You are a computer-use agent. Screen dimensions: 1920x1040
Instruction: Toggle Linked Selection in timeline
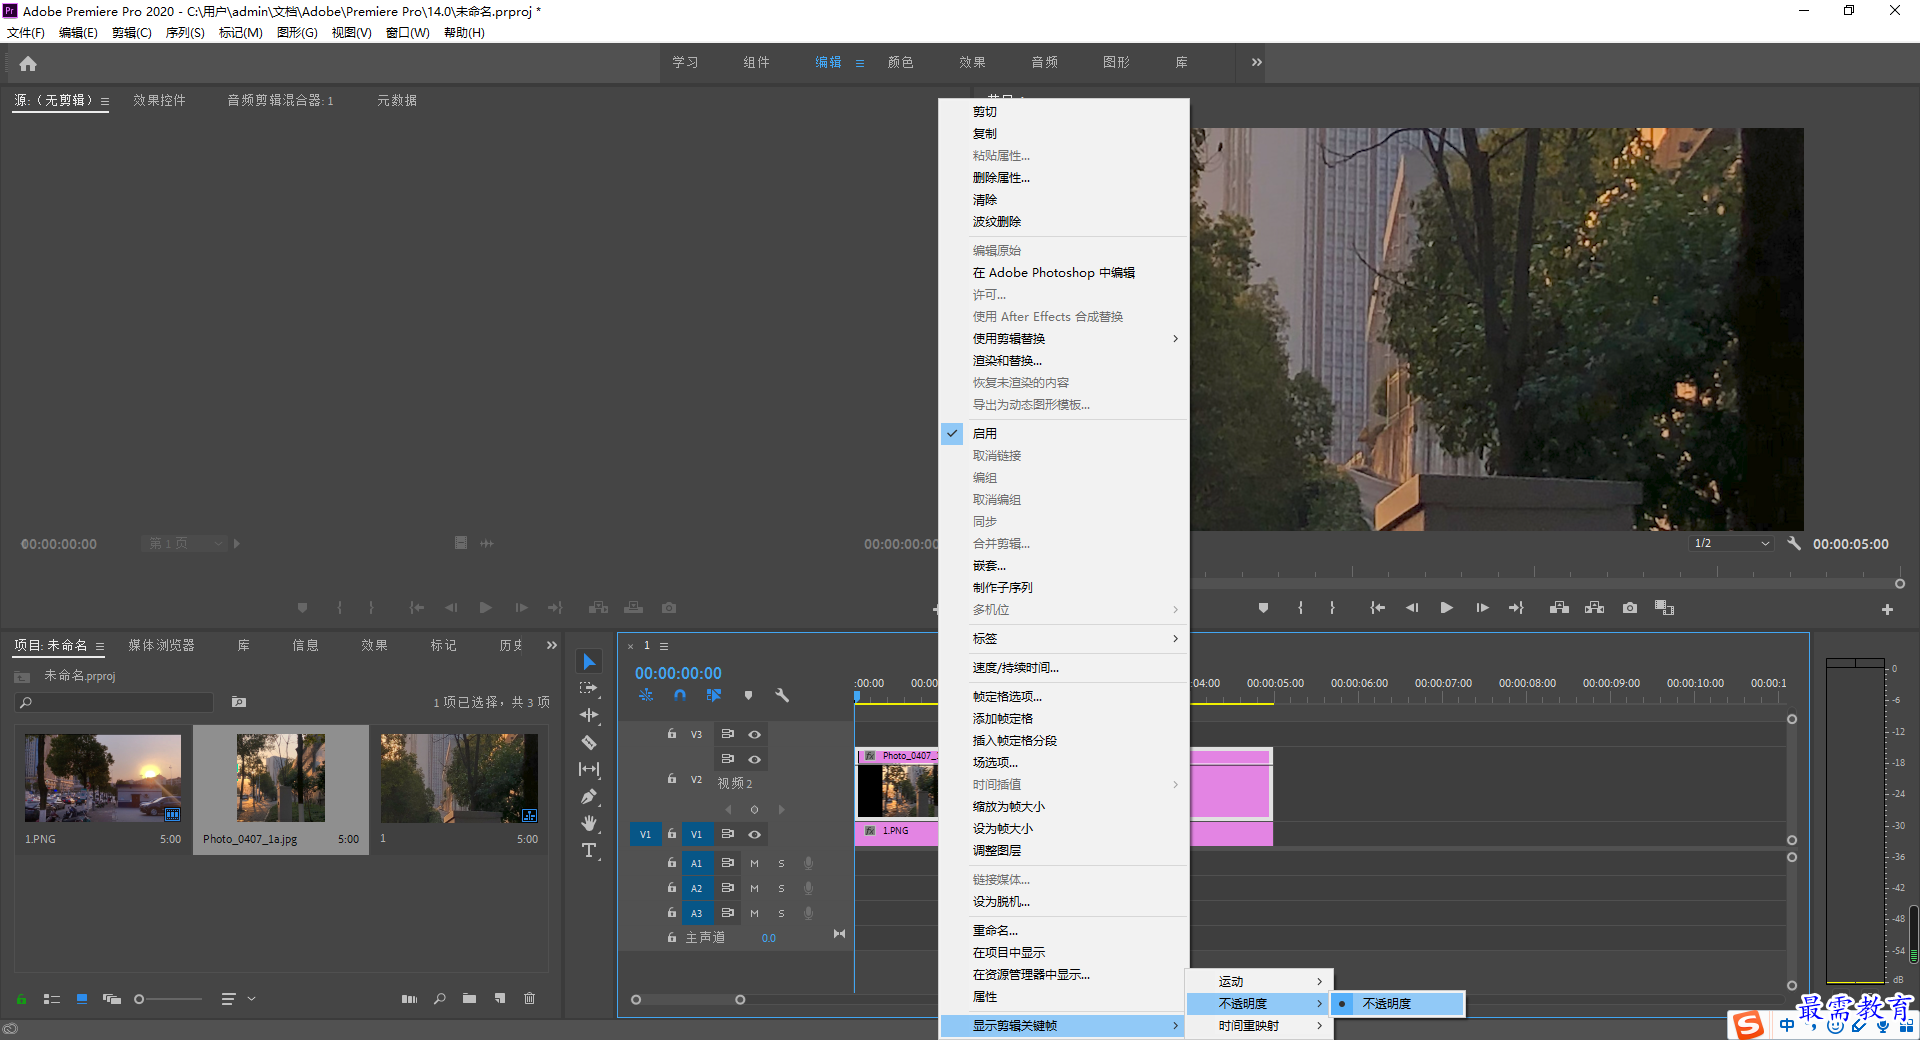pos(714,695)
